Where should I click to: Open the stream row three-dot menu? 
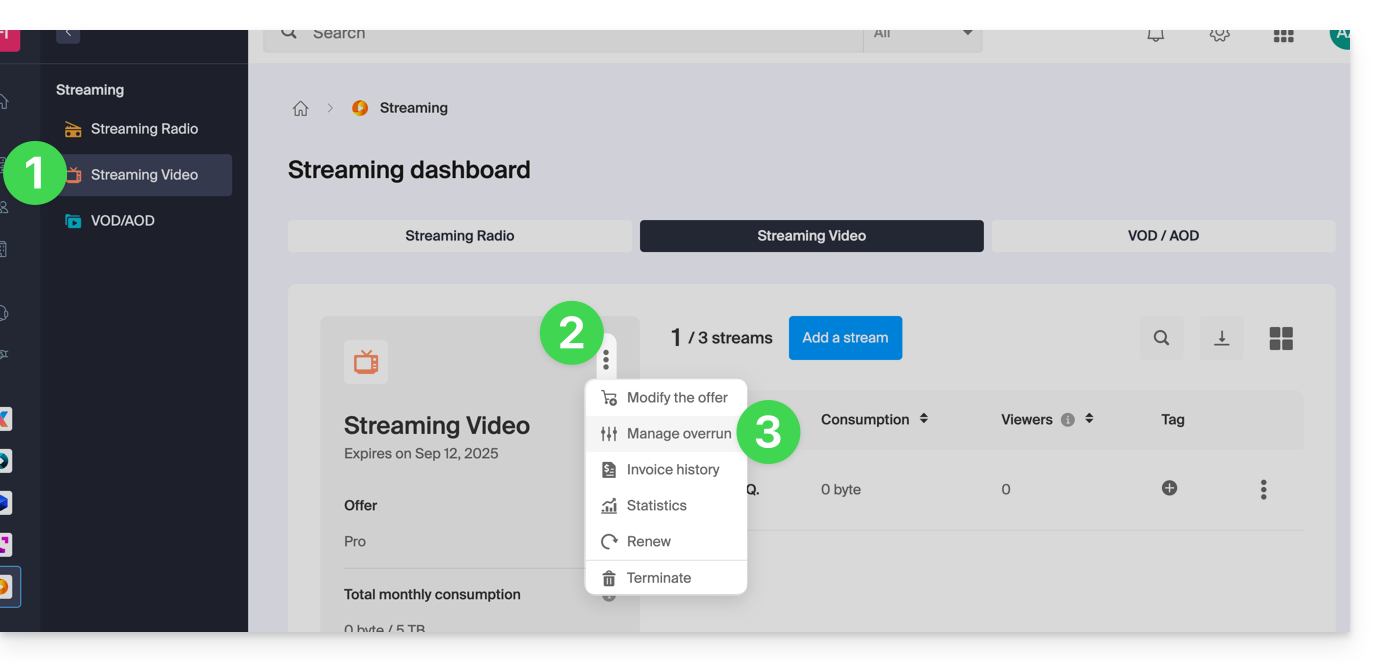pos(1263,489)
